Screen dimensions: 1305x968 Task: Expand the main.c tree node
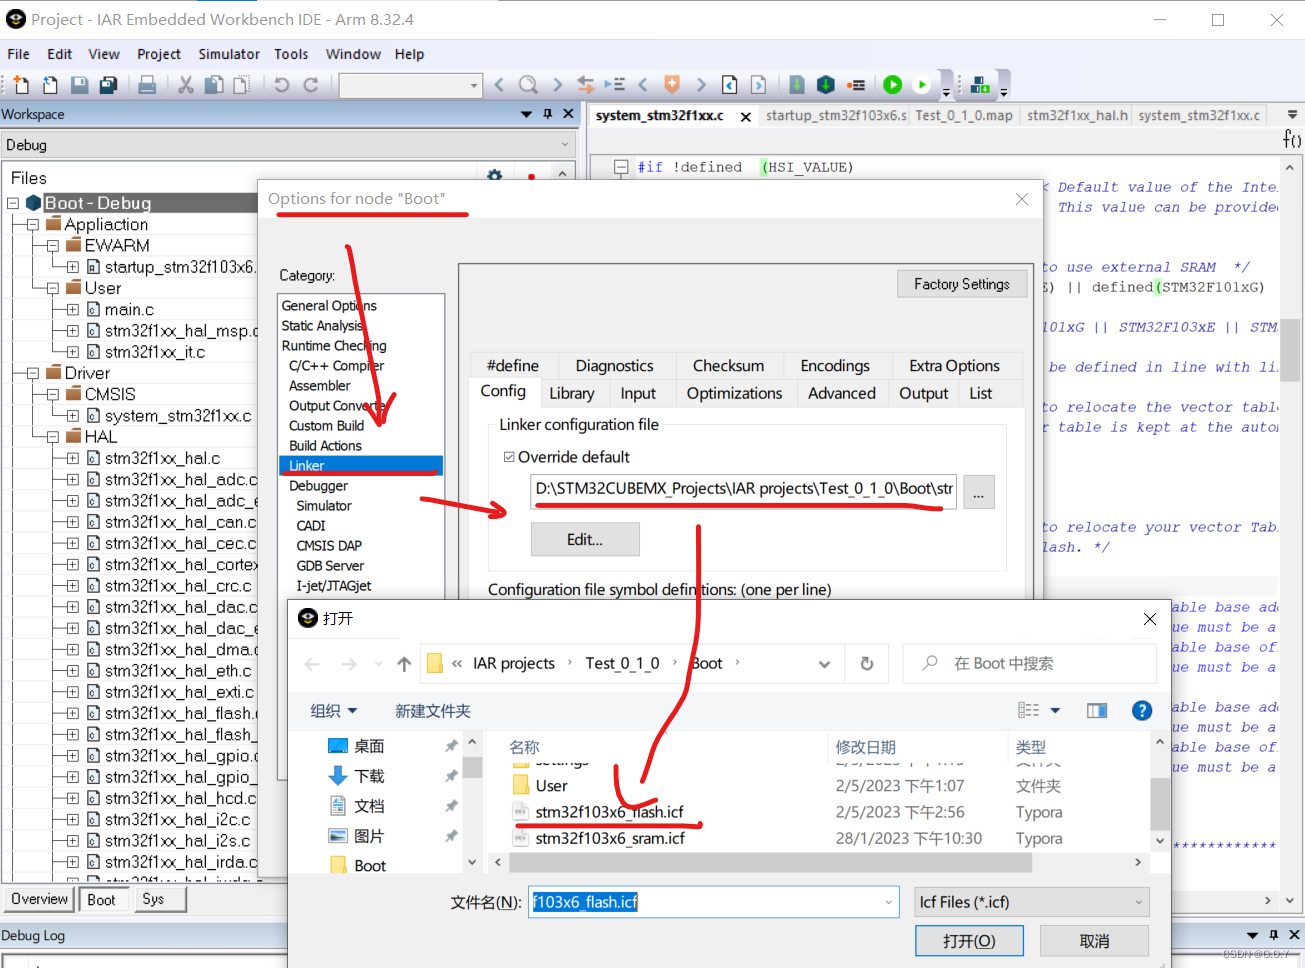point(72,309)
